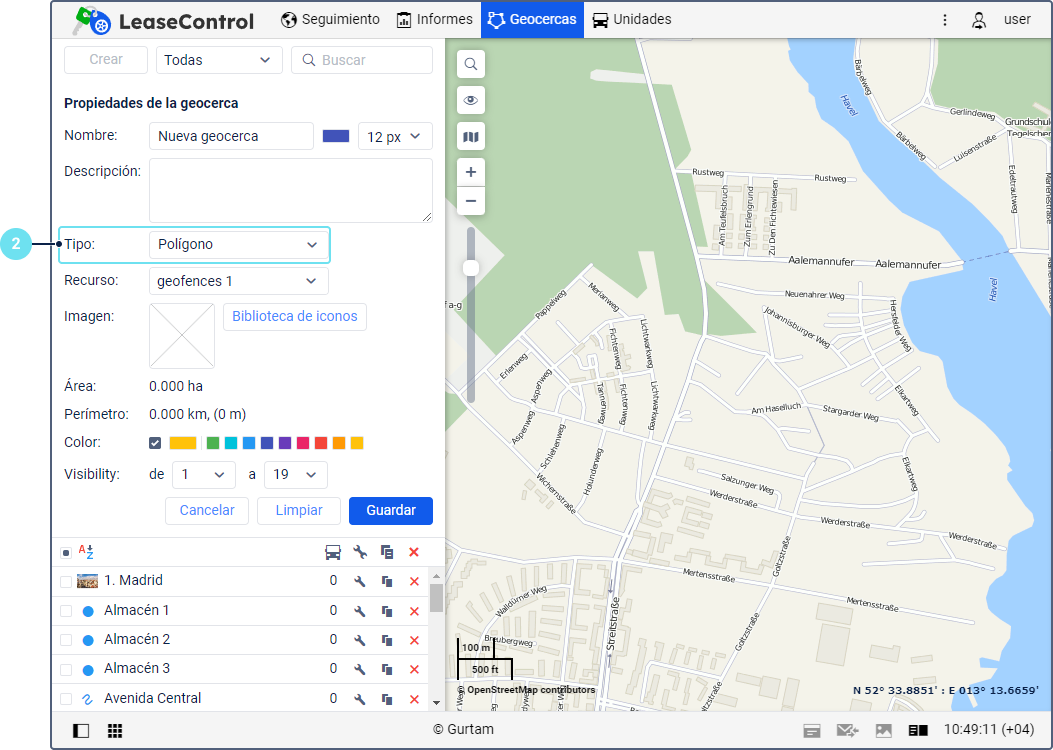The image size is (1053, 750).
Task: Zoom out on the map
Action: (471, 202)
